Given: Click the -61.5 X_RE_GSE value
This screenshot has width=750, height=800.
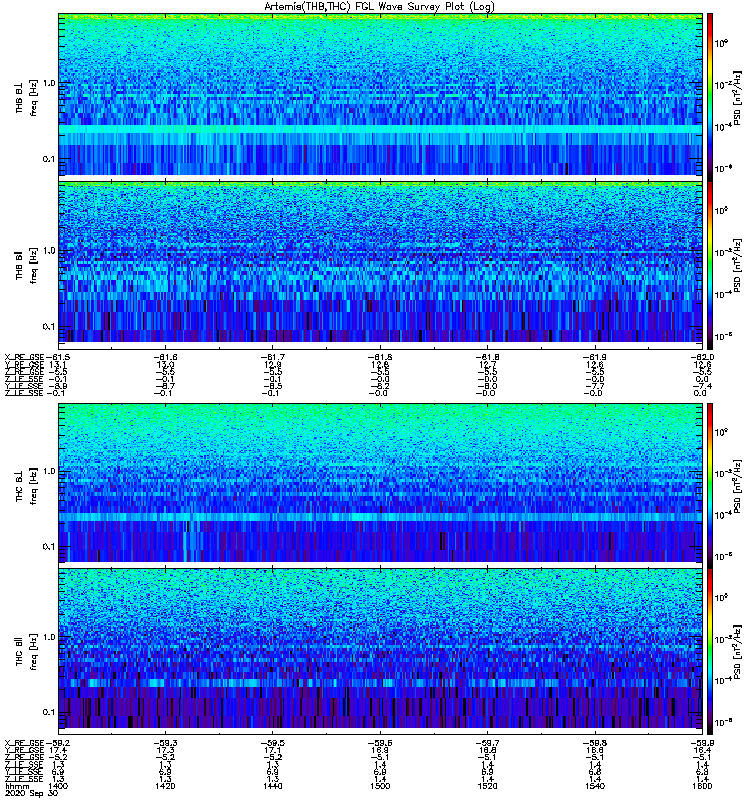Looking at the screenshot, I should pyautogui.click(x=58, y=357).
